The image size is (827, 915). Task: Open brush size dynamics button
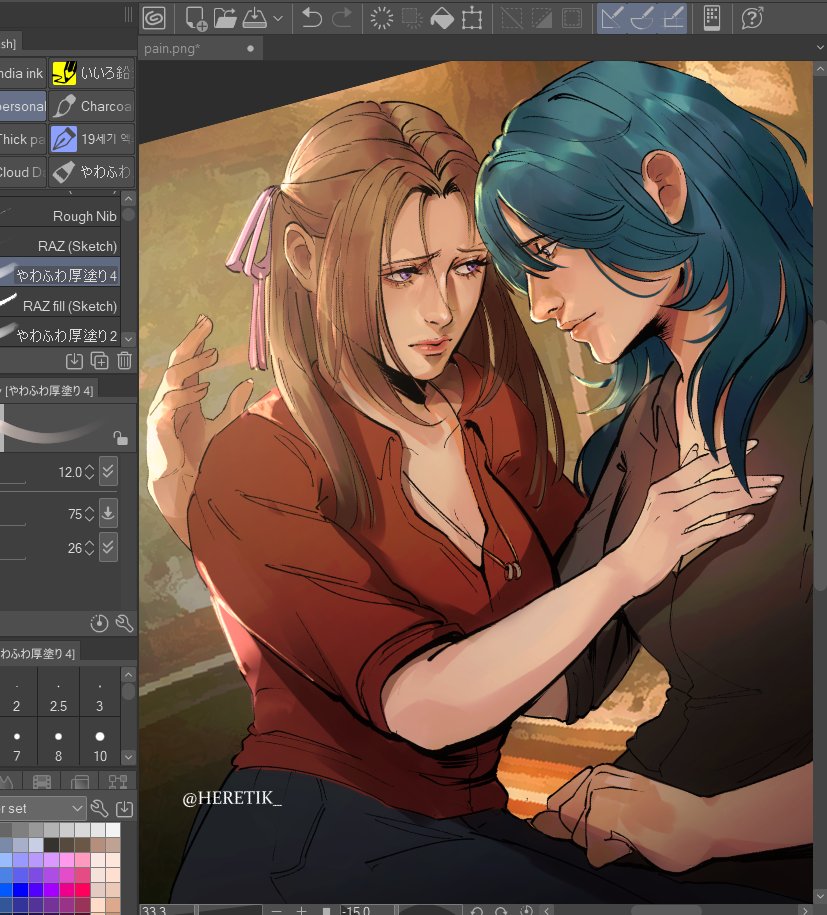click(x=109, y=472)
